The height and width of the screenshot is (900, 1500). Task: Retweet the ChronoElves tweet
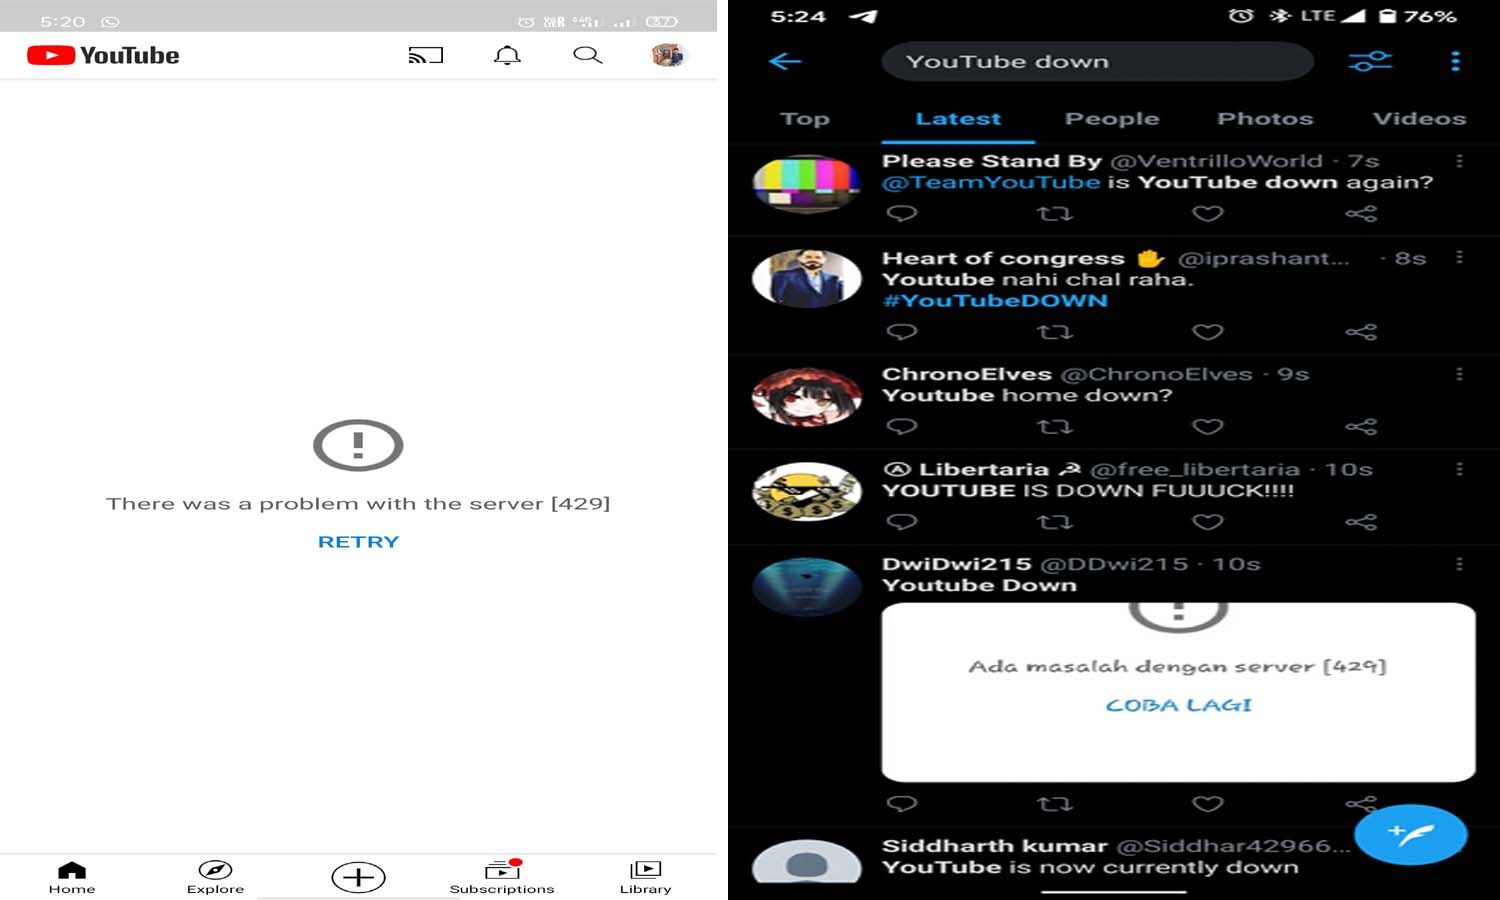[1055, 426]
